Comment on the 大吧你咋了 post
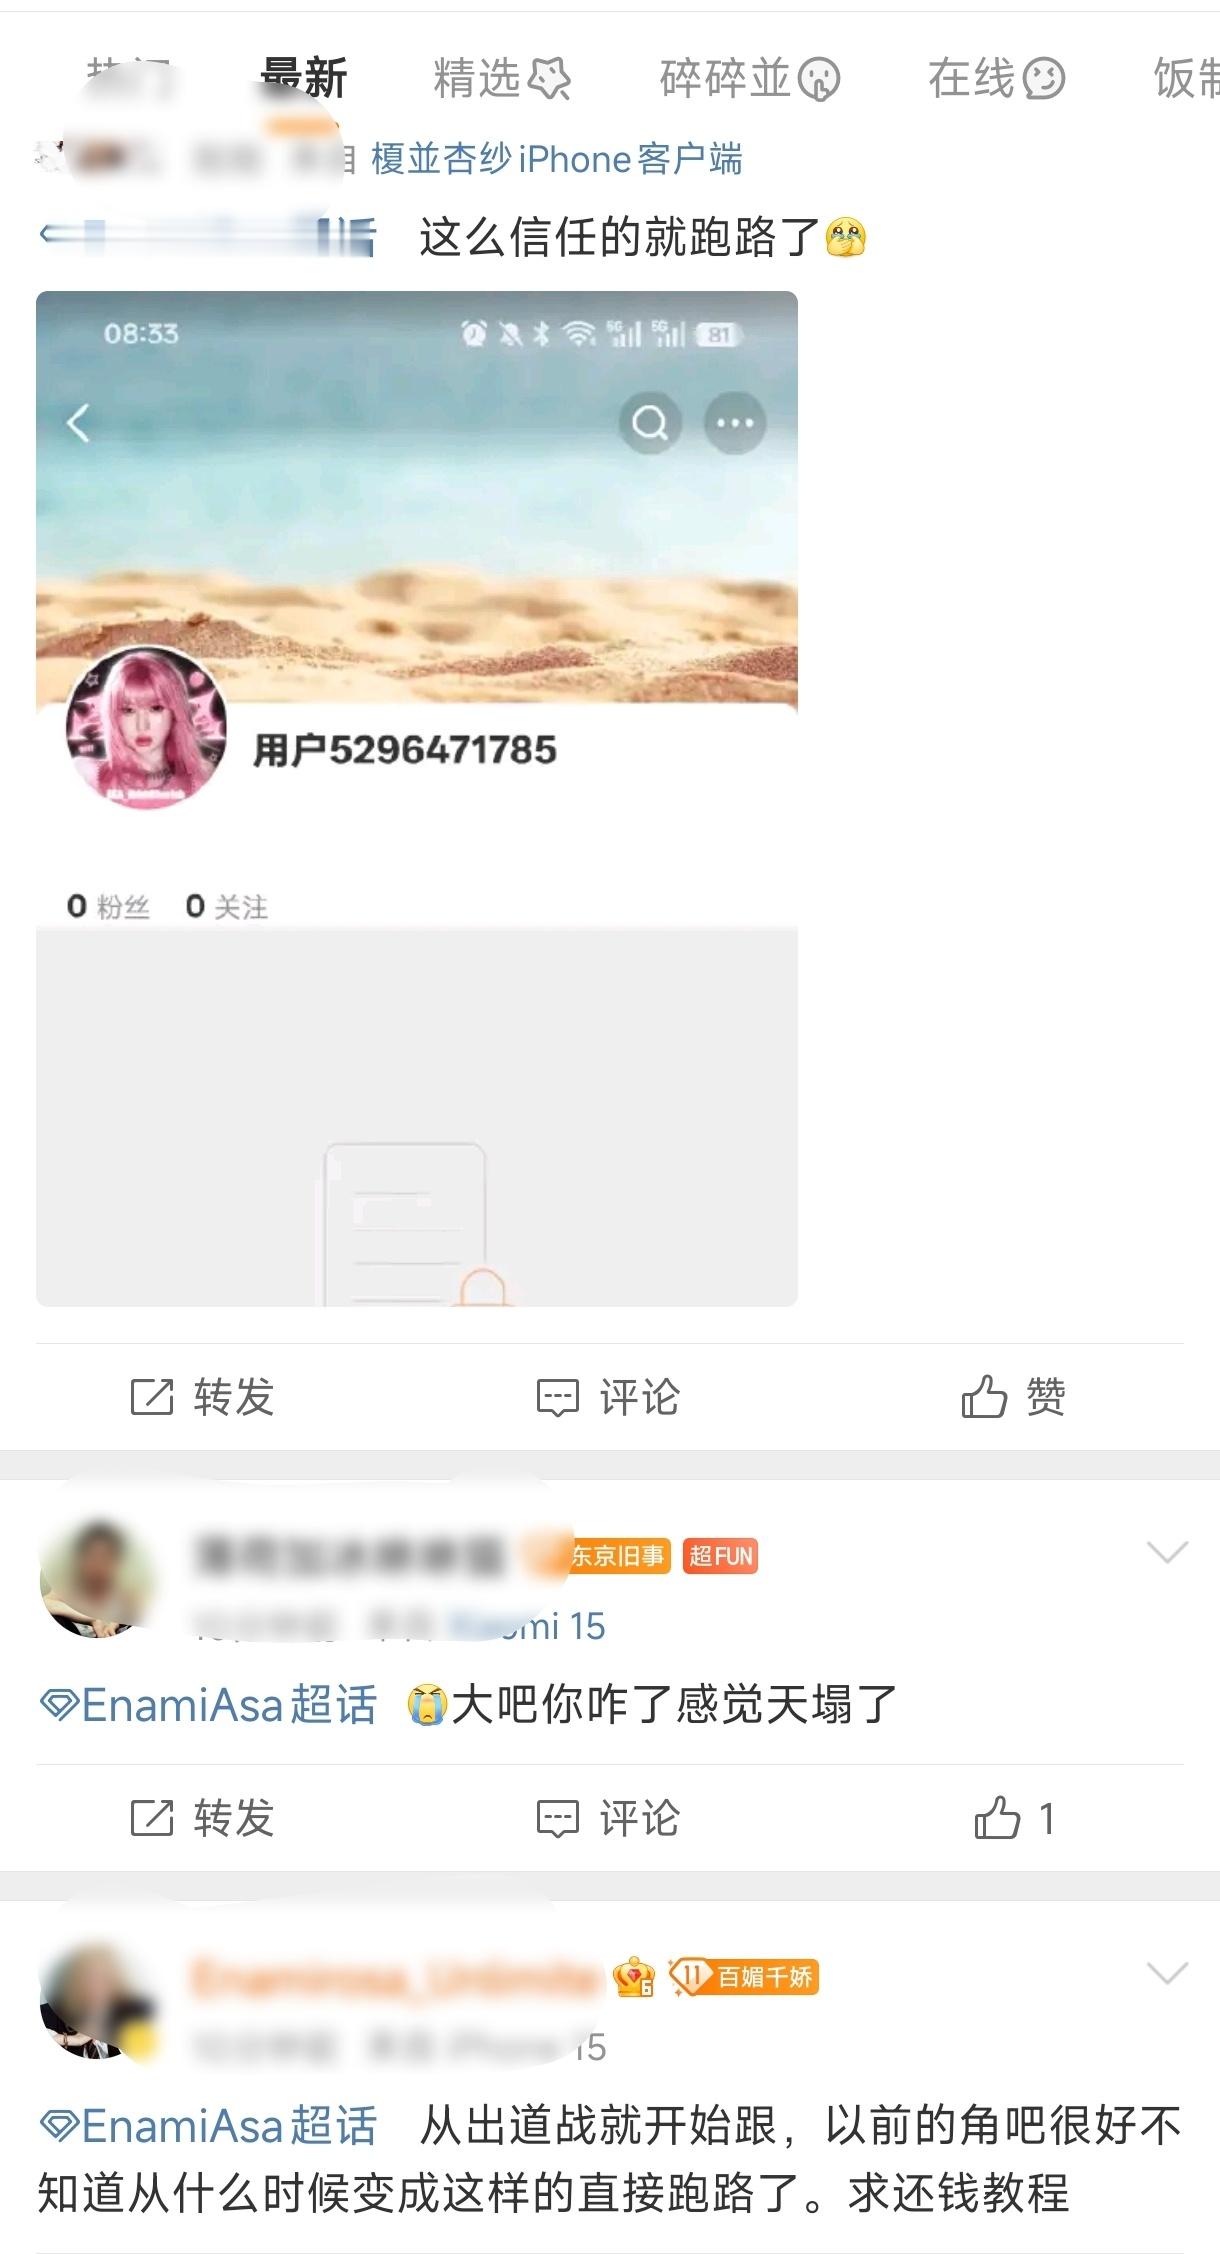This screenshot has width=1220, height=2254. pos(608,1818)
